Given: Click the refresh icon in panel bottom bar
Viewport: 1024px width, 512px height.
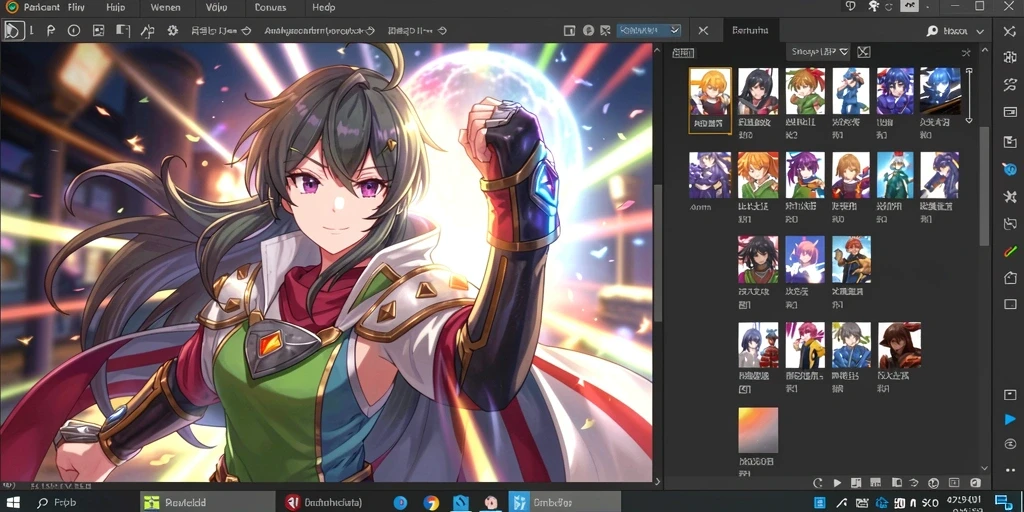Looking at the screenshot, I should [817, 483].
